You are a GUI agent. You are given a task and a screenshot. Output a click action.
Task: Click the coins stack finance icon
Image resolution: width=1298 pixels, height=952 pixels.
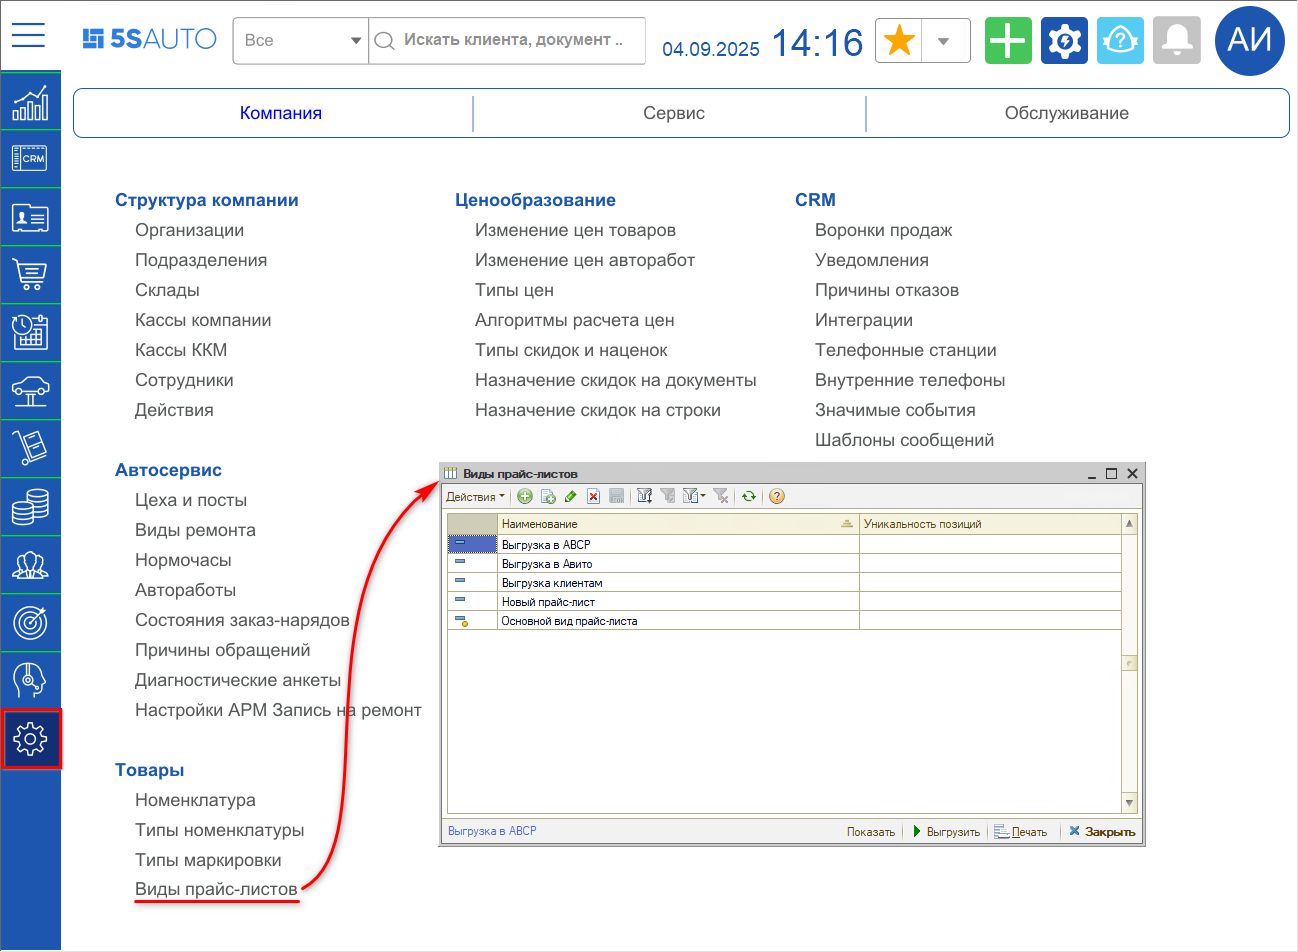(x=30, y=507)
